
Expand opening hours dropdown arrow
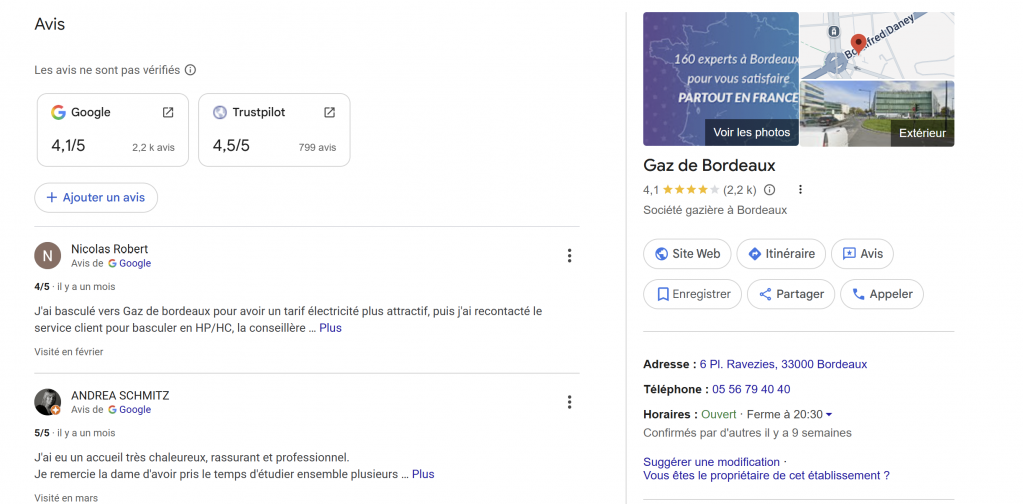tap(829, 415)
